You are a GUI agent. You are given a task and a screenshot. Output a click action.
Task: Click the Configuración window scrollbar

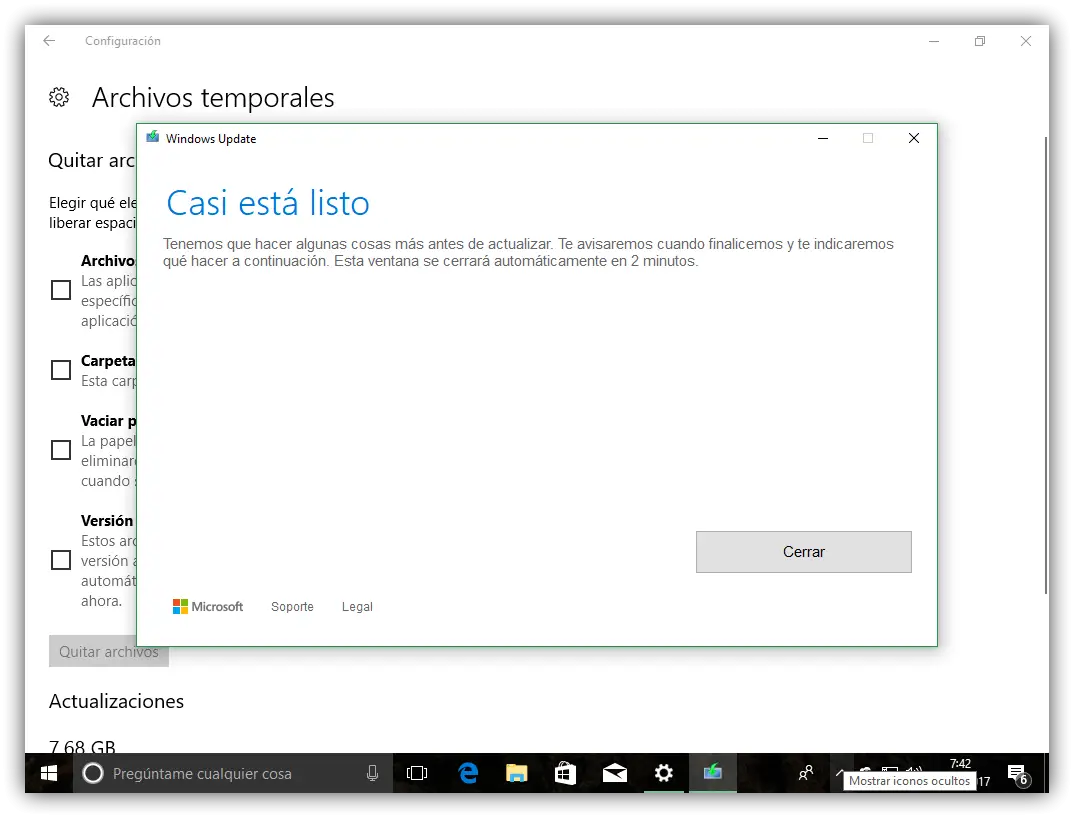pos(1046,364)
